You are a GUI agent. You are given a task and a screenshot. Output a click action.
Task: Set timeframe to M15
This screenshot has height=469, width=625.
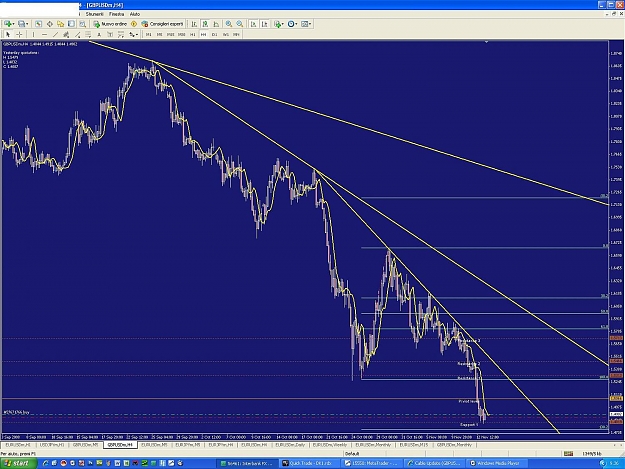click(x=171, y=35)
